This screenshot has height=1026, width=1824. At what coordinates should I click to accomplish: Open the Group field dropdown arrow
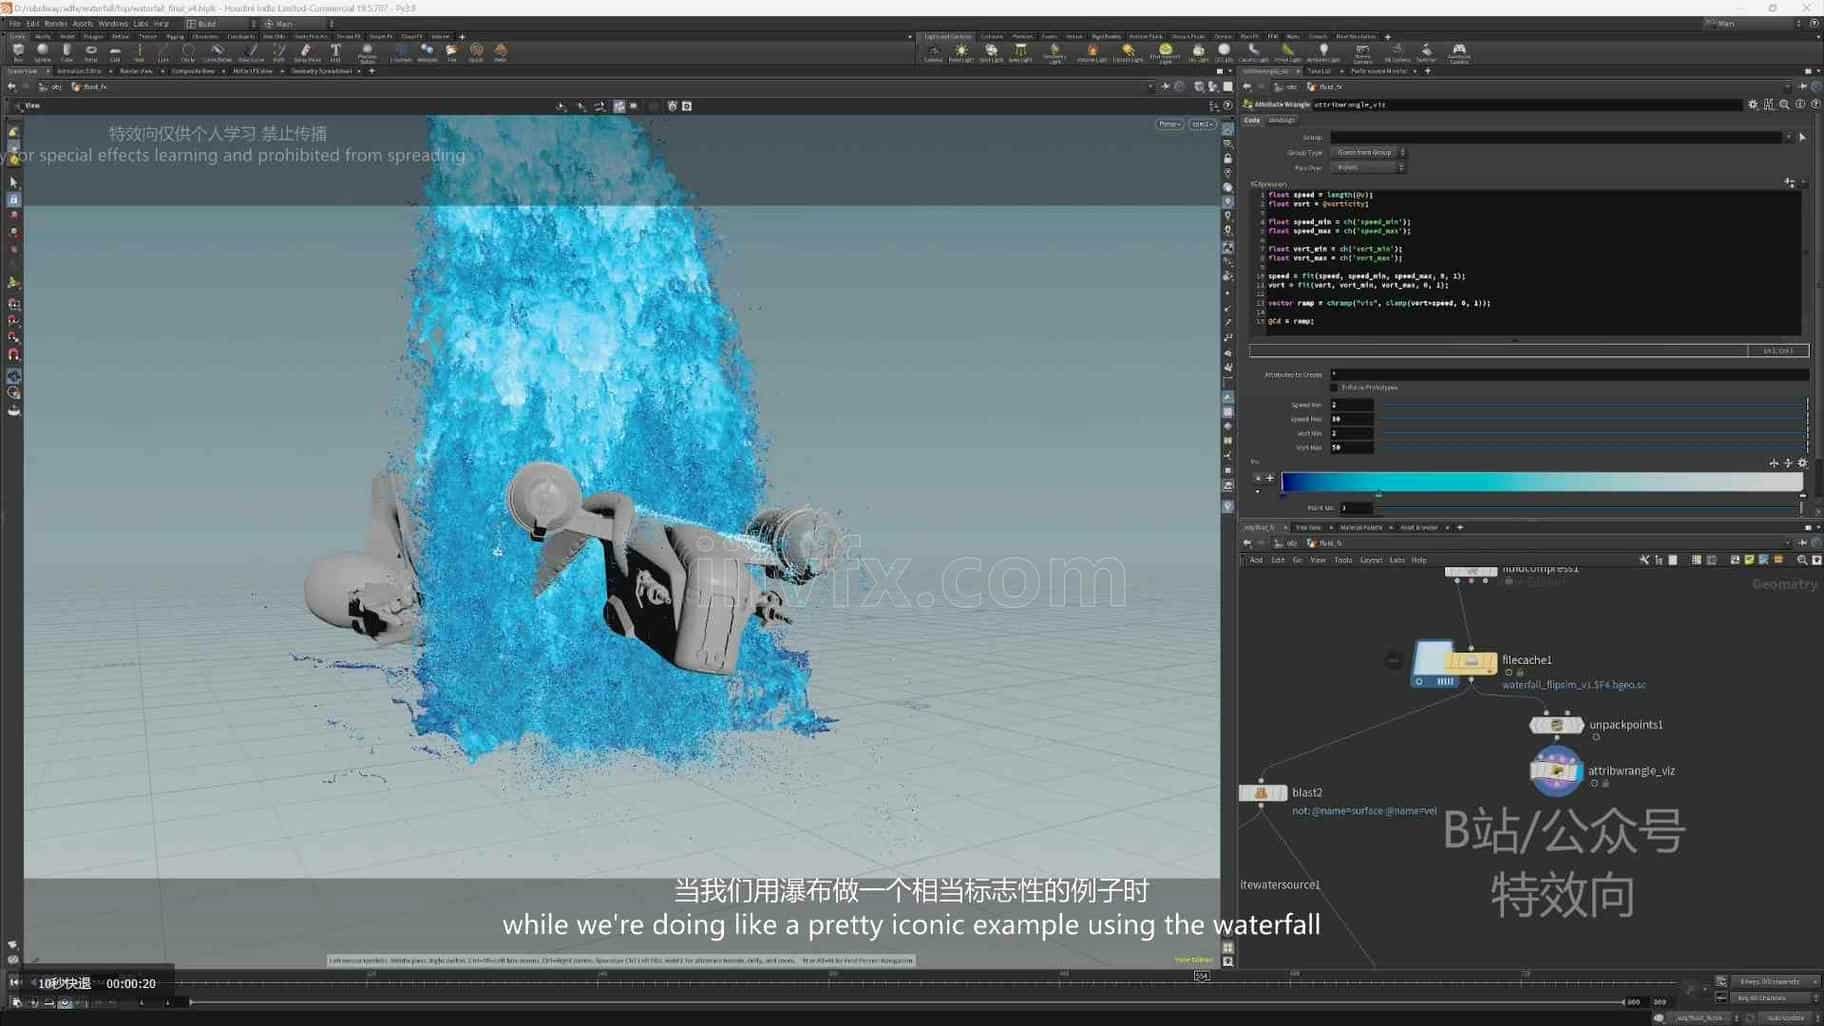click(1788, 137)
